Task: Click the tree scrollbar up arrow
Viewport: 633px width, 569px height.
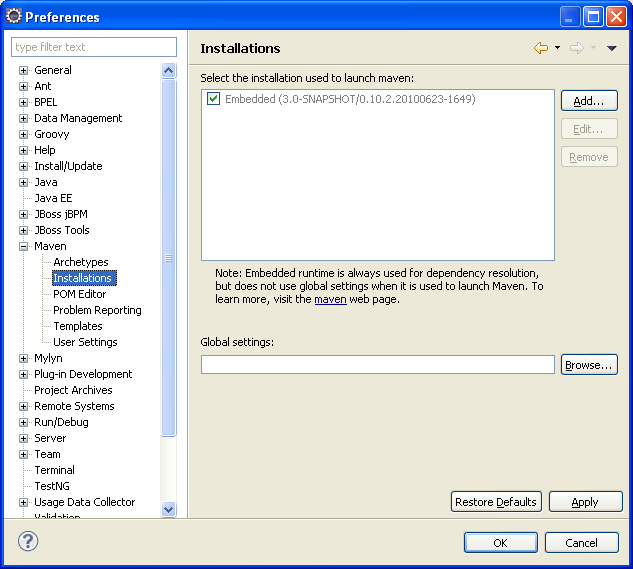Action: tap(168, 70)
